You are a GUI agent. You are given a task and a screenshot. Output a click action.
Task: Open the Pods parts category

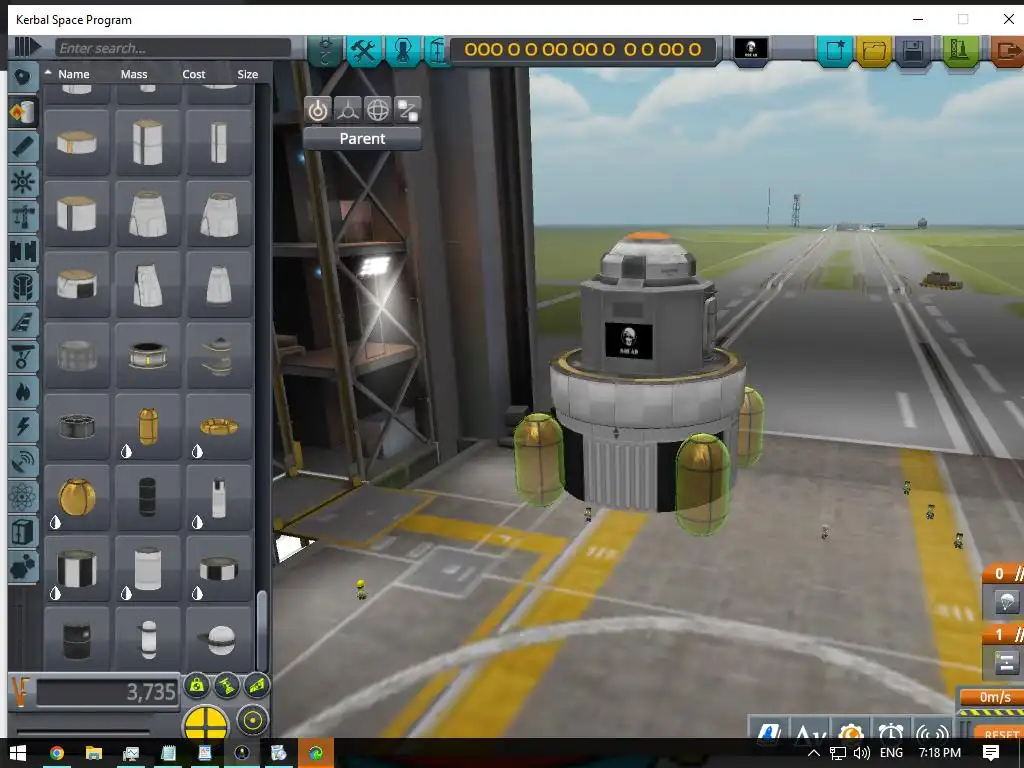pos(24,78)
